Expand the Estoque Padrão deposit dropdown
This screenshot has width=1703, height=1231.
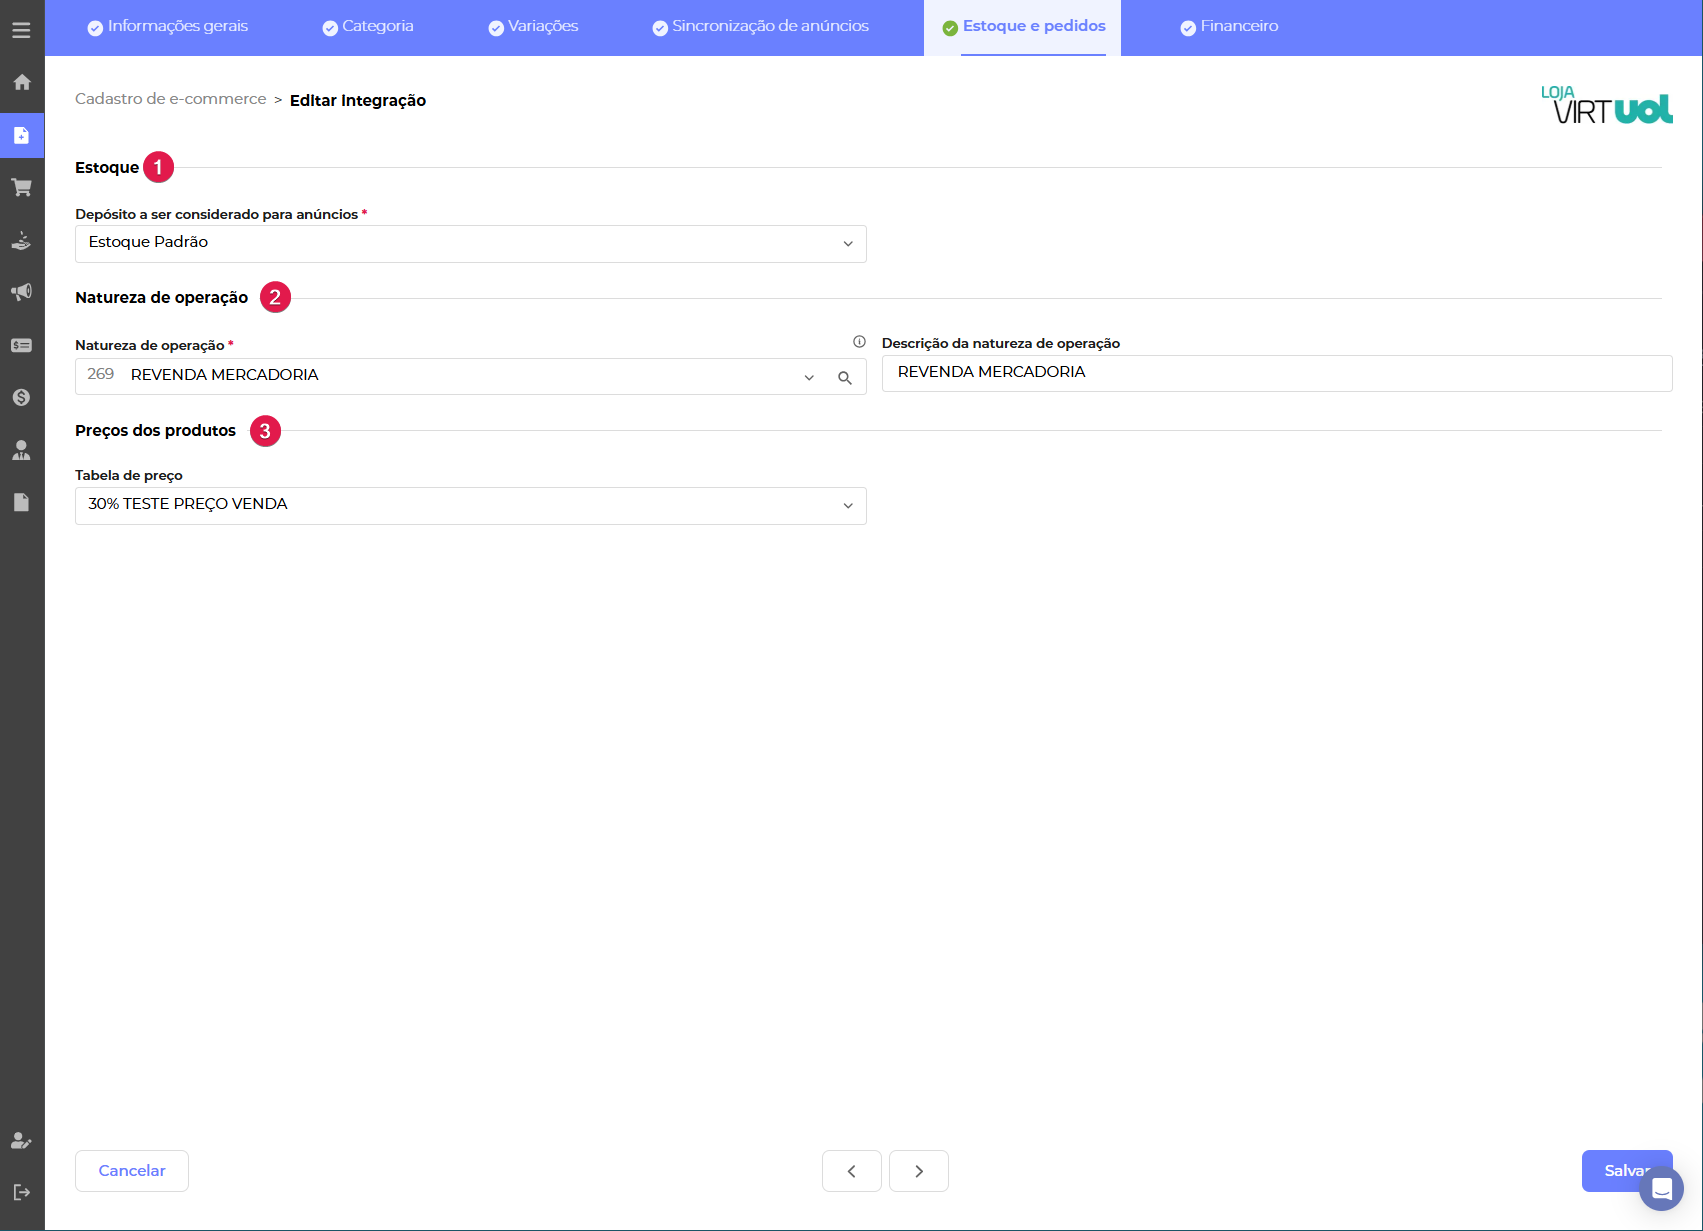pyautogui.click(x=847, y=244)
